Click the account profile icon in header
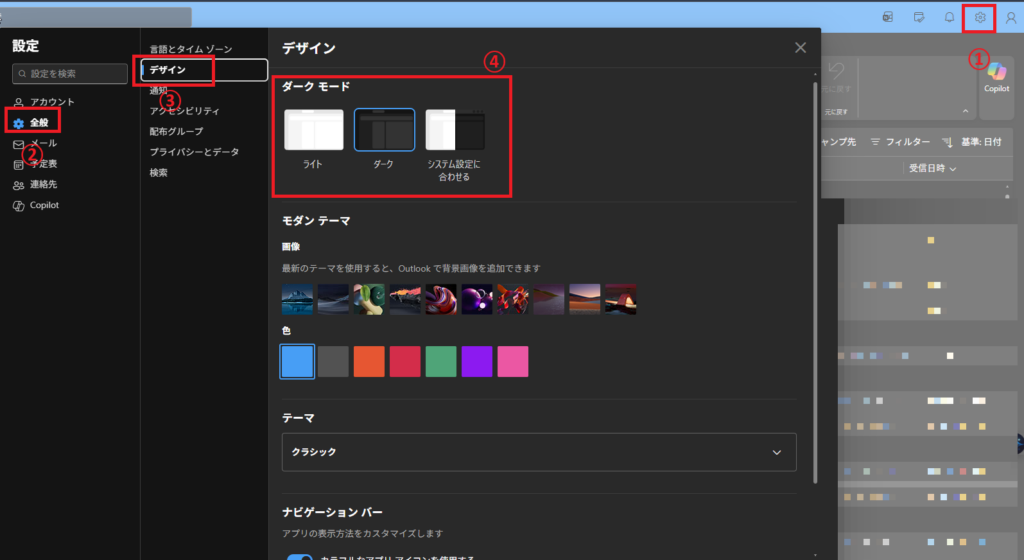1024x560 pixels. tap(1011, 17)
